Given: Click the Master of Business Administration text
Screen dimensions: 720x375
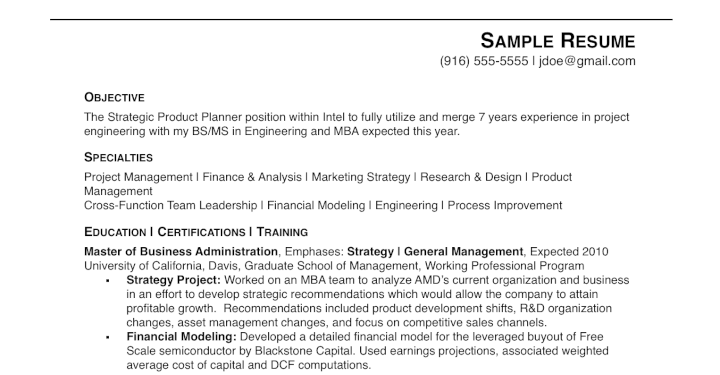Looking at the screenshot, I should [181, 252].
